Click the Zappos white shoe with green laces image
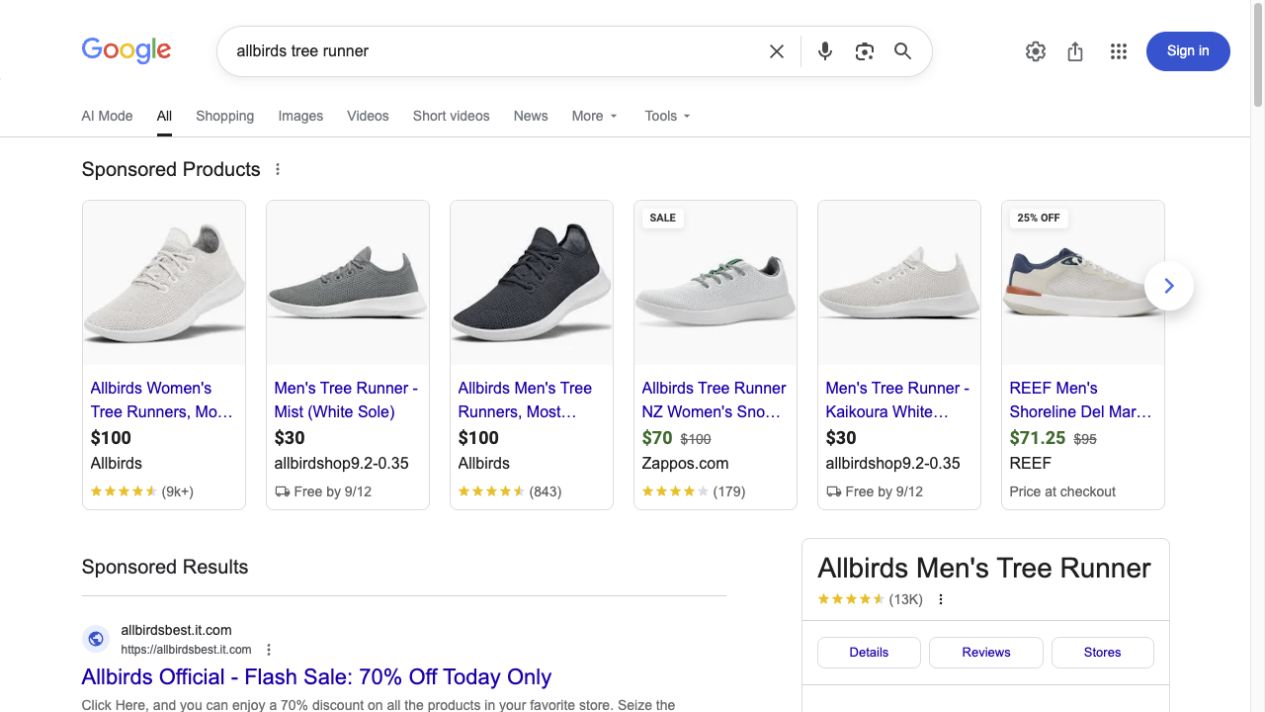 pos(716,283)
